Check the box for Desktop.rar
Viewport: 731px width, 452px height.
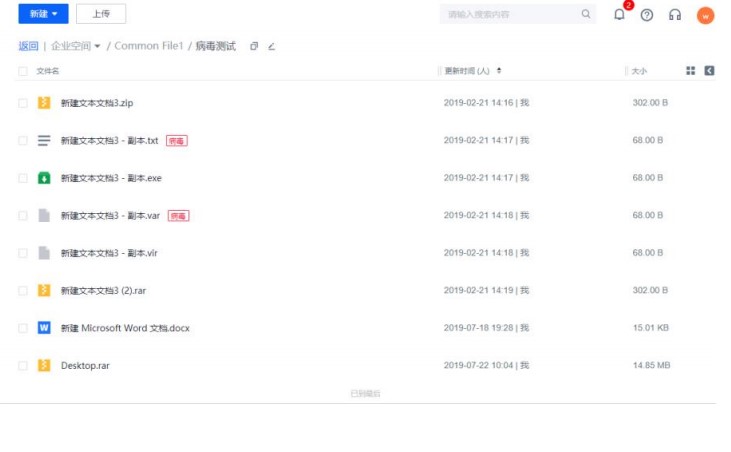[x=23, y=366]
